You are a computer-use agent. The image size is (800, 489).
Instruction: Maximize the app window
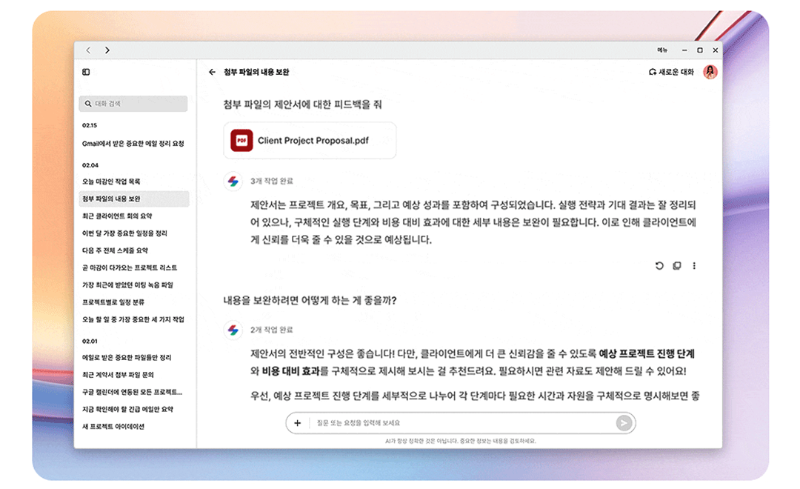700,50
